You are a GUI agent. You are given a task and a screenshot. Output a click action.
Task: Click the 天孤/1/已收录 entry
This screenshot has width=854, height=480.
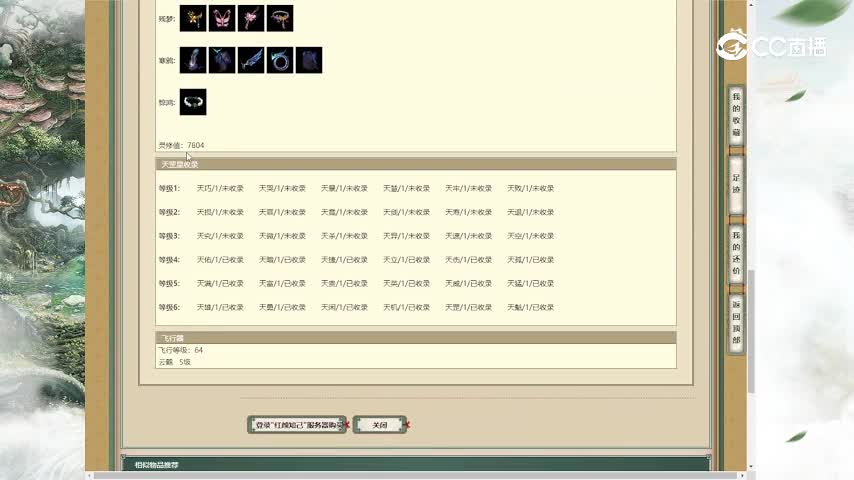click(530, 260)
